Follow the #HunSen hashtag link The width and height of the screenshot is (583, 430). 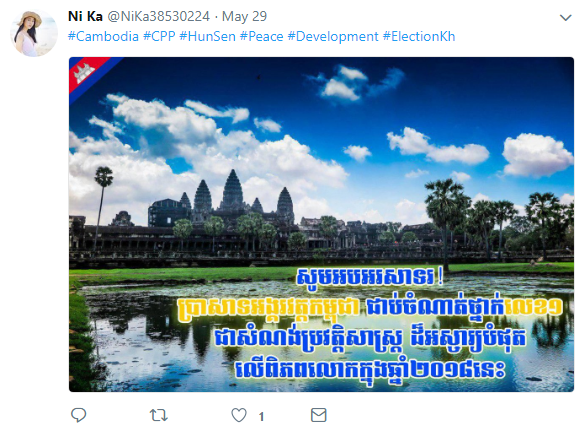[x=207, y=36]
